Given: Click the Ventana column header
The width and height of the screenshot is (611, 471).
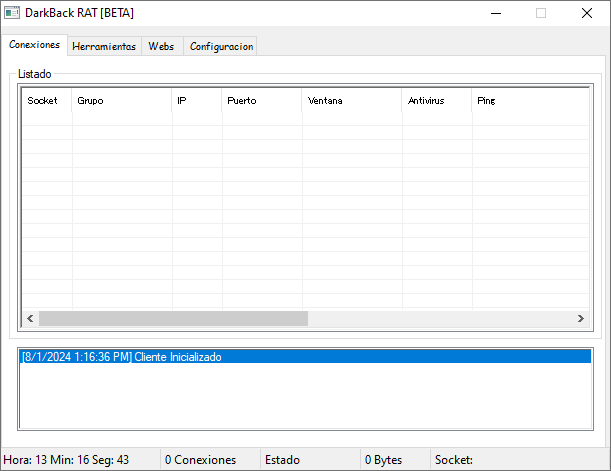Looking at the screenshot, I should [x=351, y=101].
